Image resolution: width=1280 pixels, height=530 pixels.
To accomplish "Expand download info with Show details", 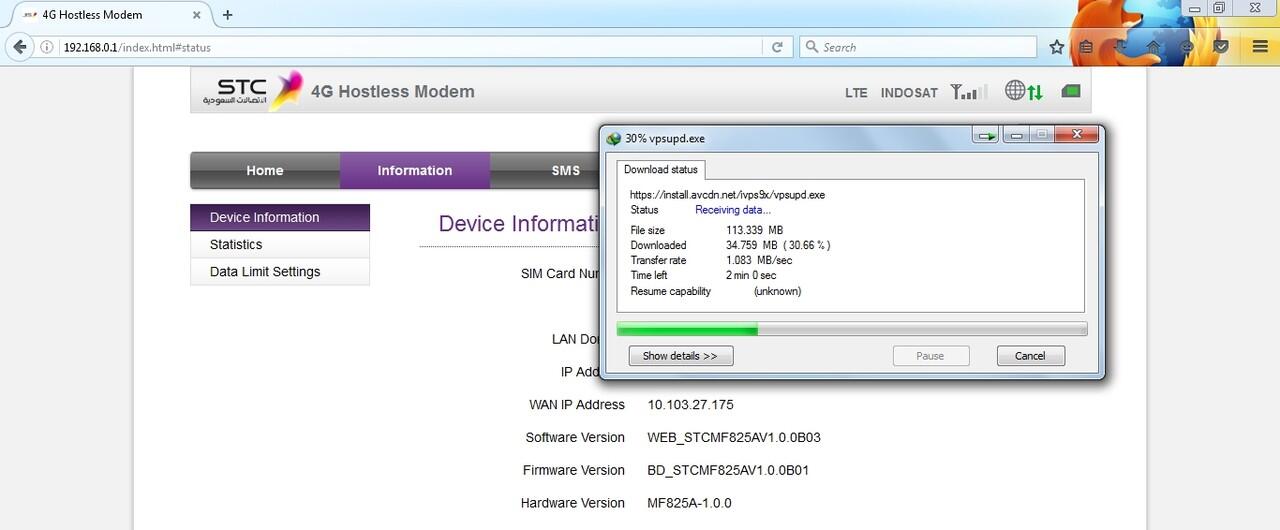I will [680, 356].
